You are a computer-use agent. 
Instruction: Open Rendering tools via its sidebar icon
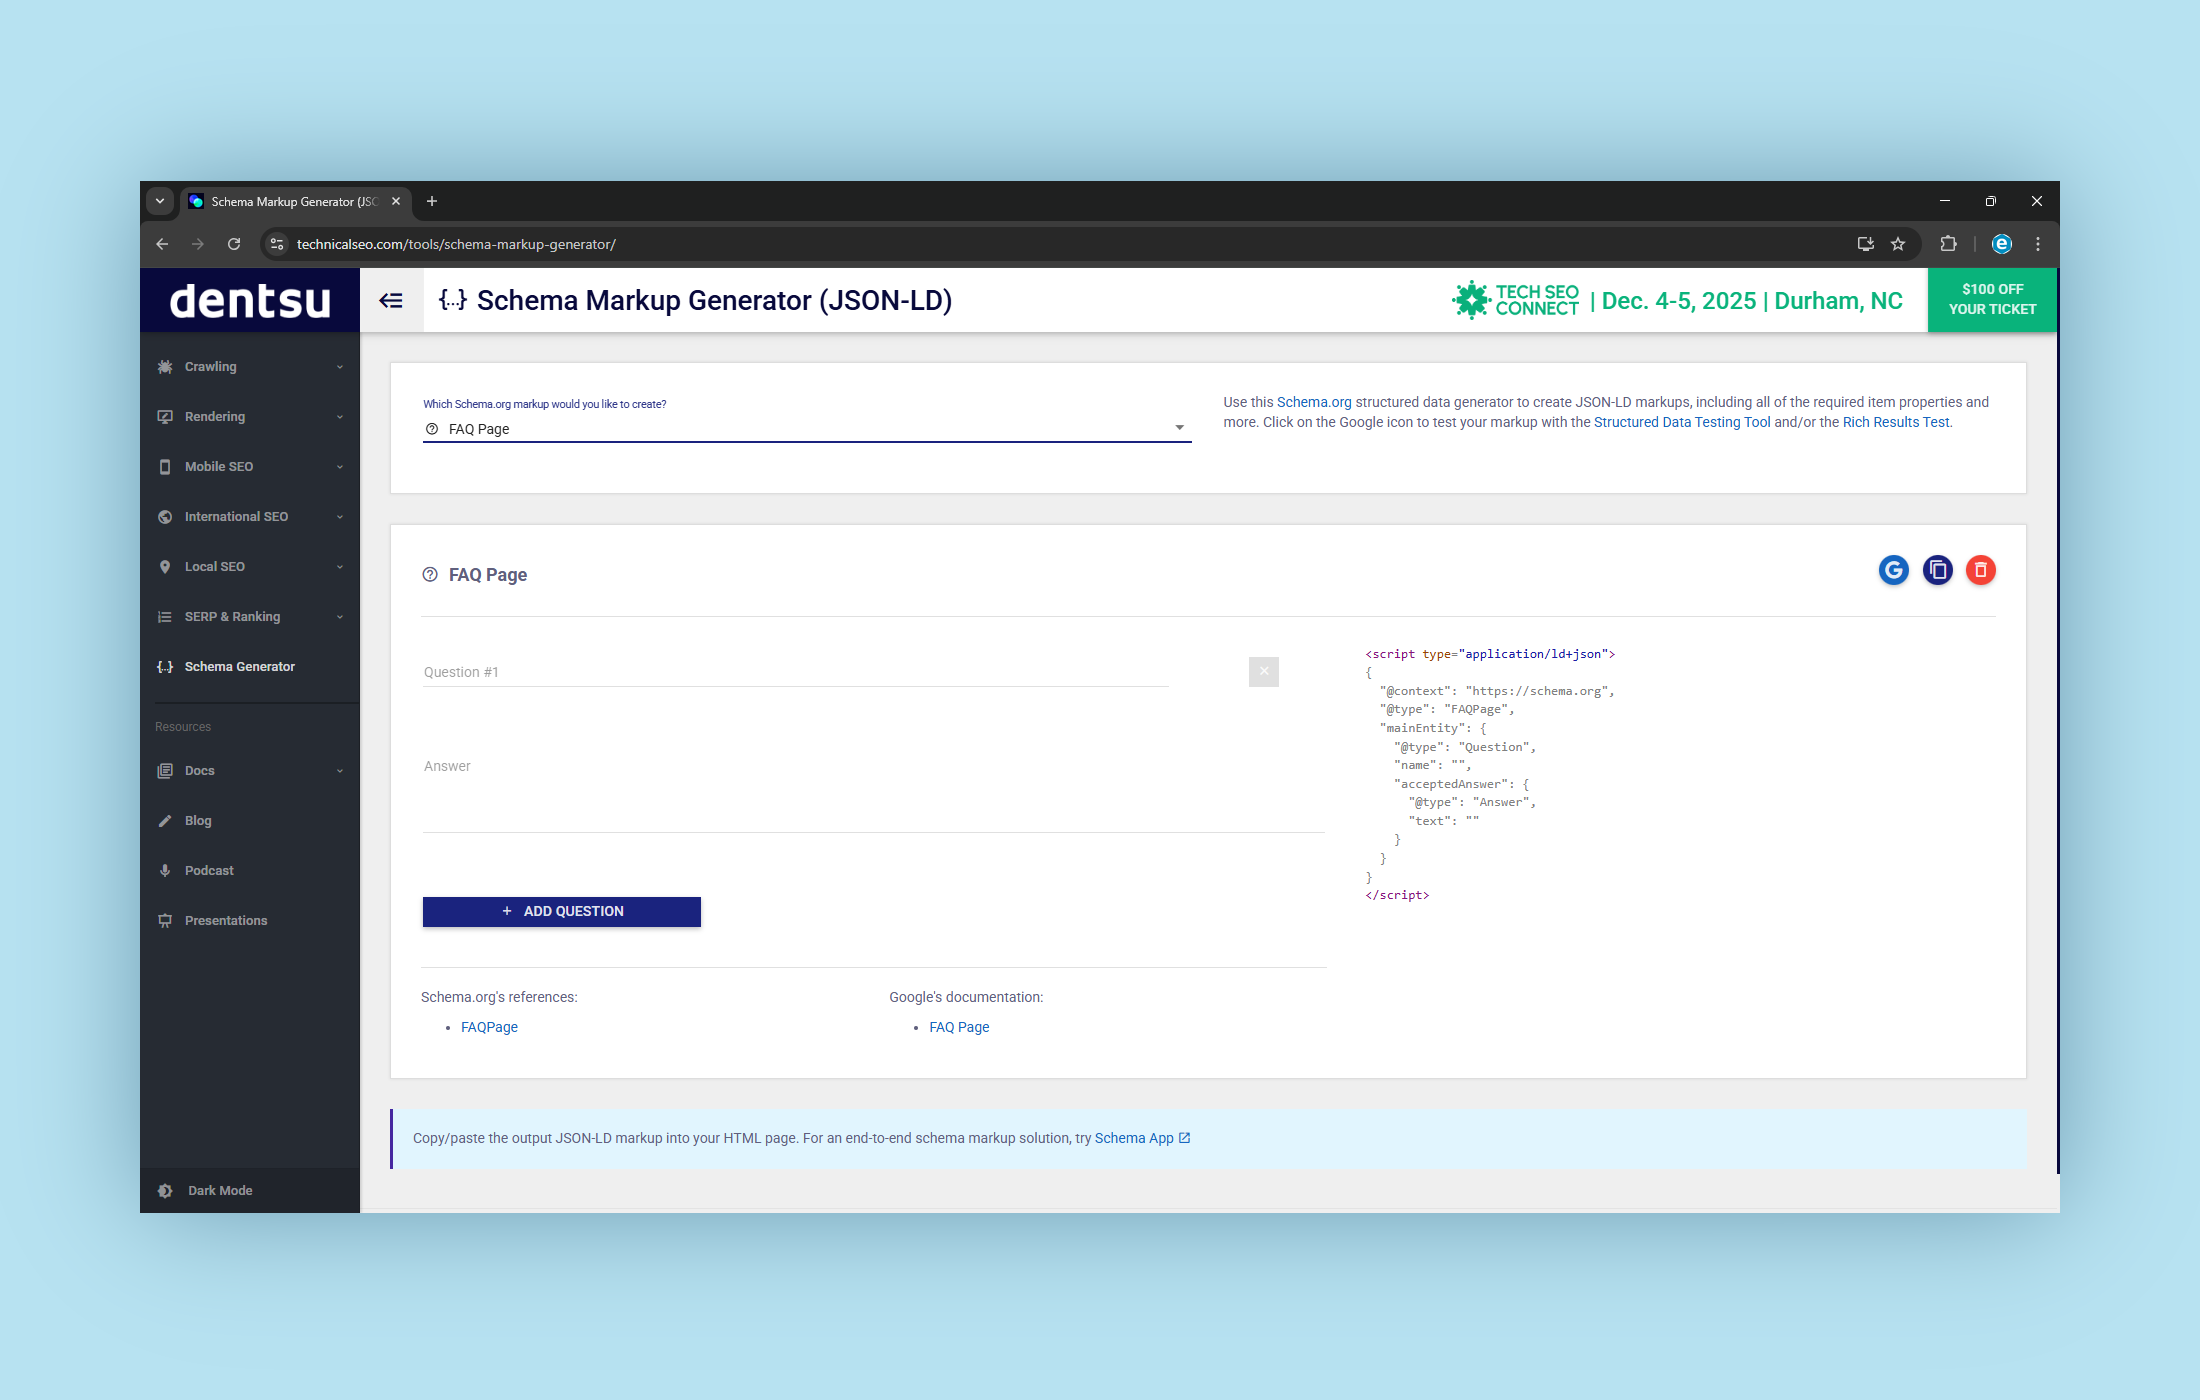point(166,416)
